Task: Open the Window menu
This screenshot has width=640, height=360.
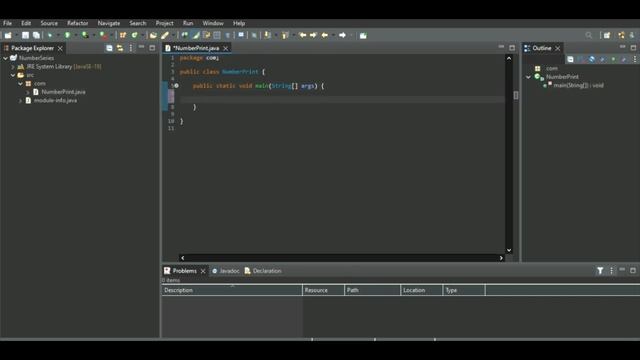Action: pyautogui.click(x=213, y=23)
